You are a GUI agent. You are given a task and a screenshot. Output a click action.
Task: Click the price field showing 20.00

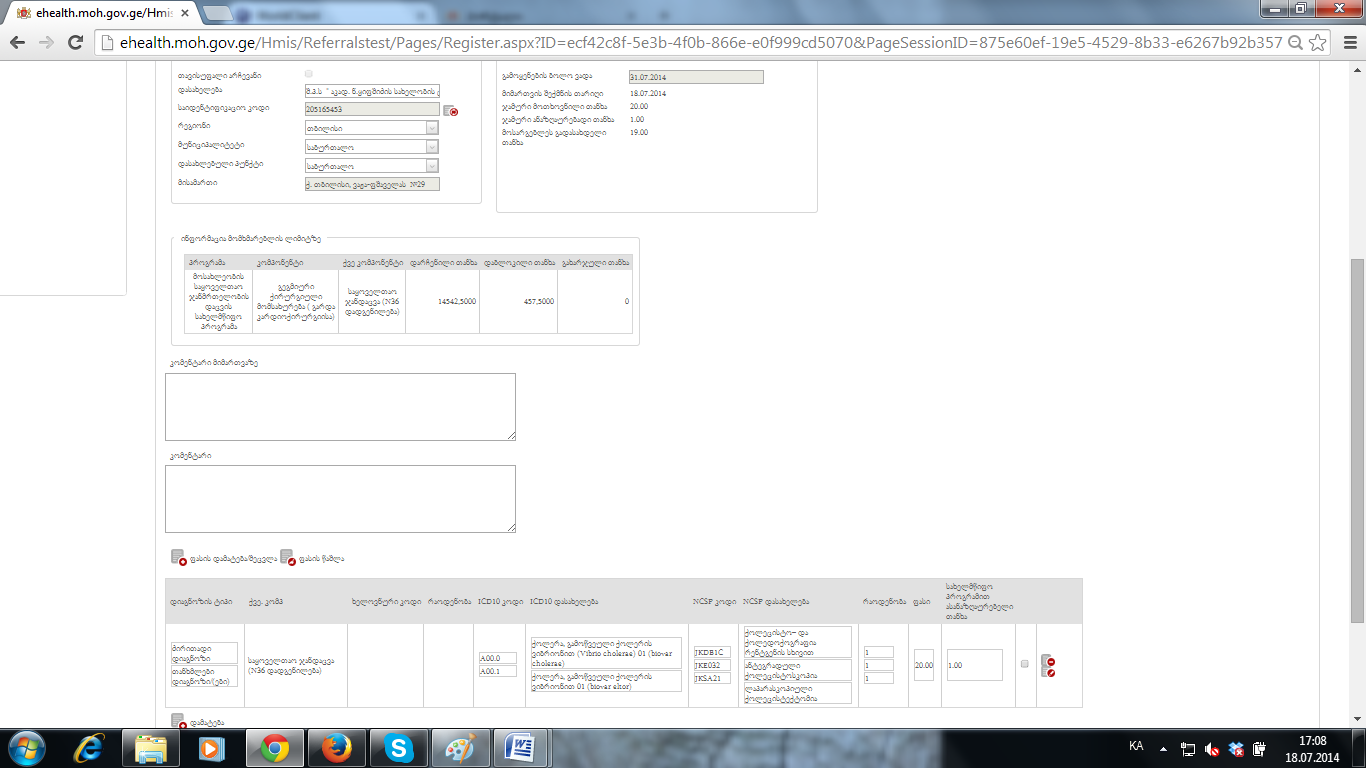[x=923, y=665]
